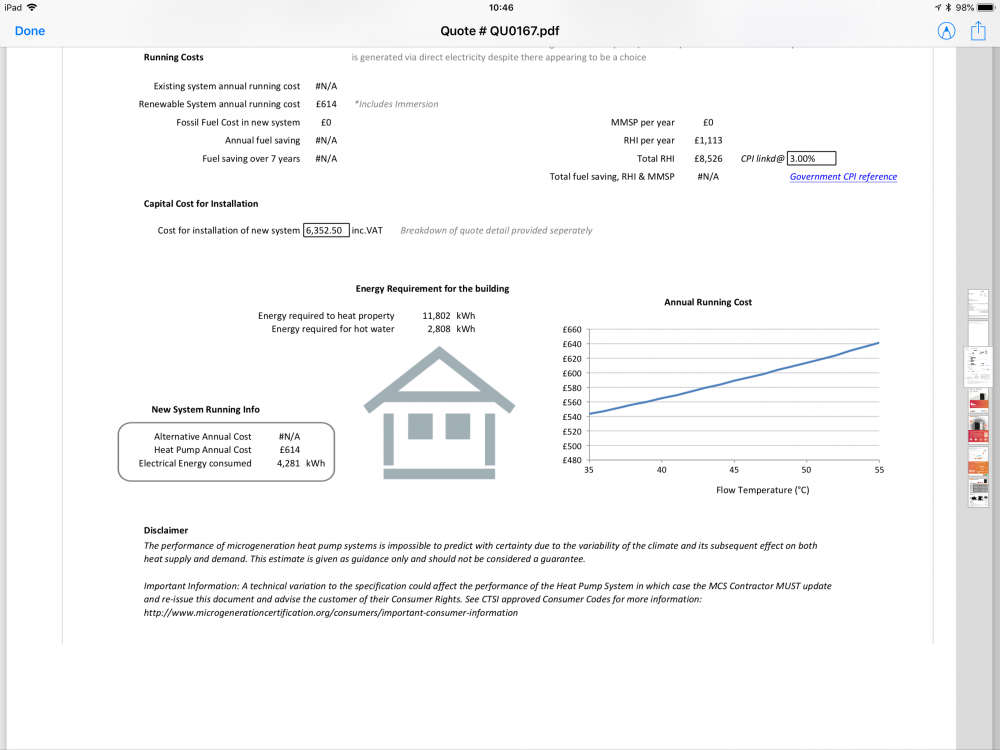
Task: Open the Government CPI reference link
Action: (843, 177)
